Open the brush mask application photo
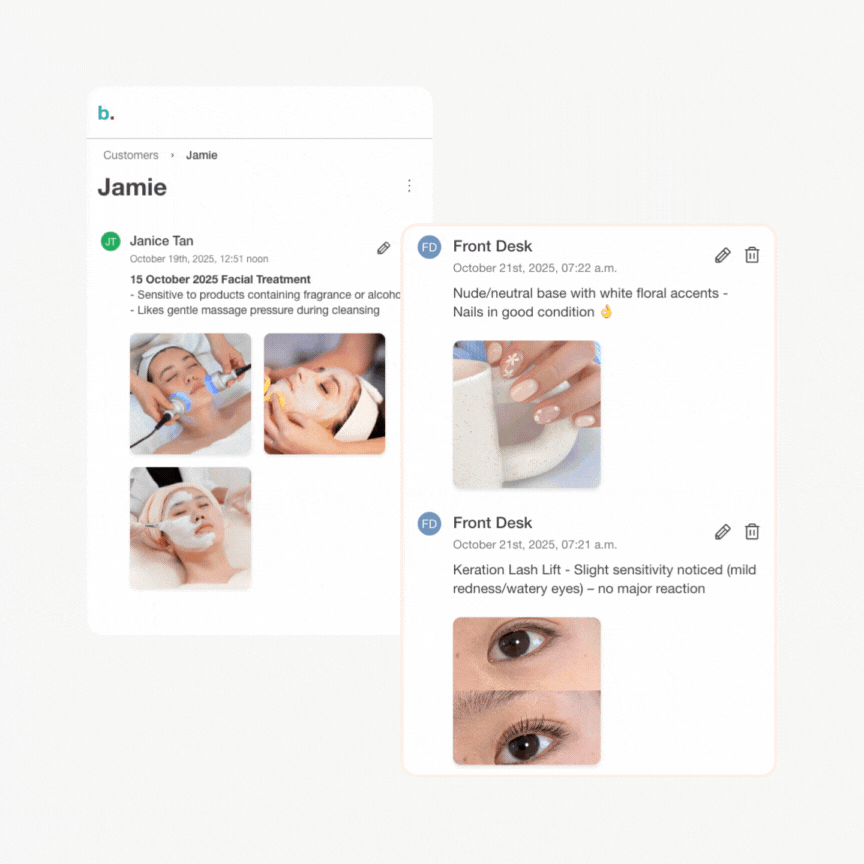Screen dimensions: 864x864 tap(191, 528)
